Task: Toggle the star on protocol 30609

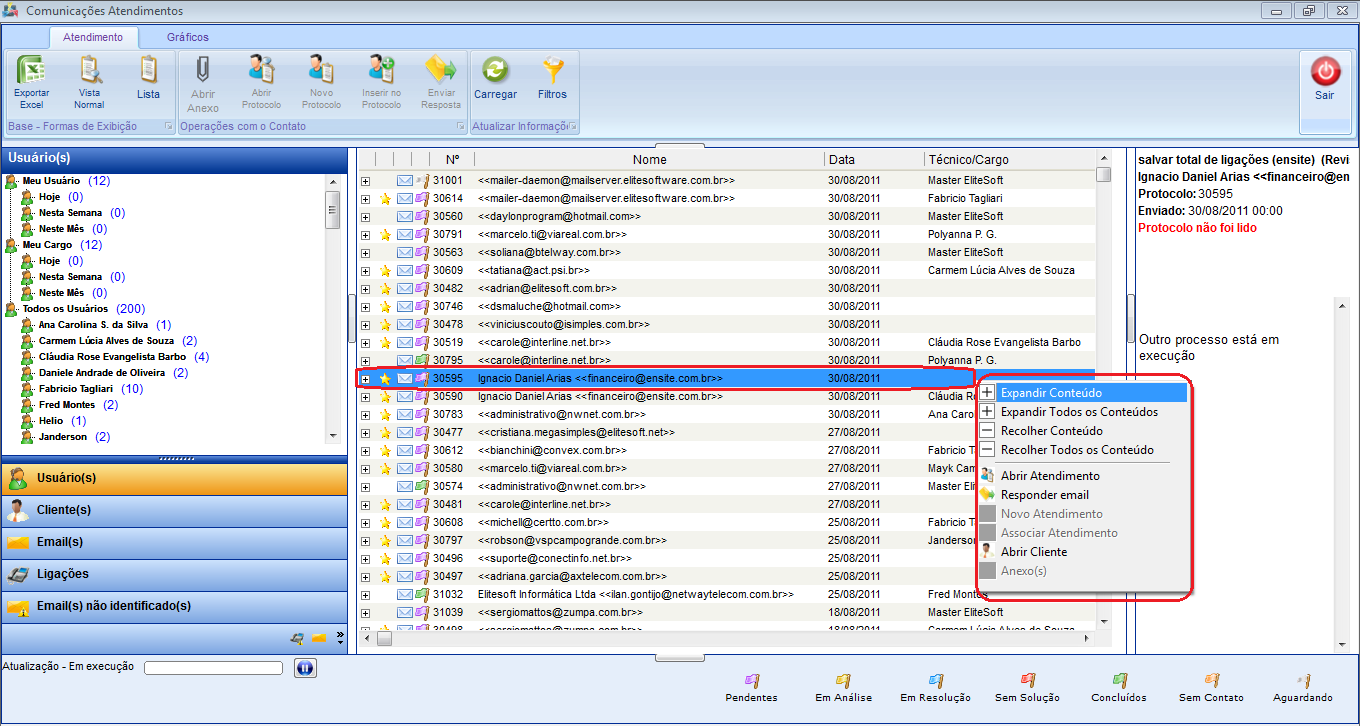Action: click(x=385, y=271)
